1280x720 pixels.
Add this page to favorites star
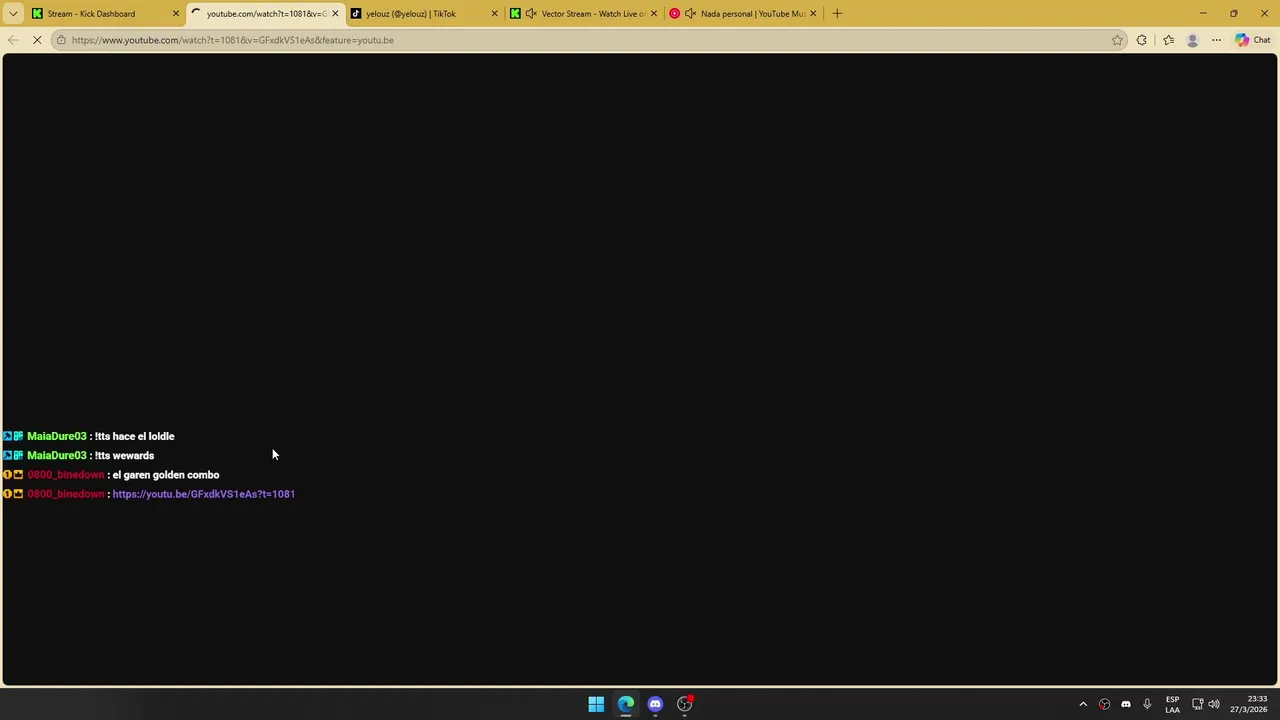(1117, 40)
